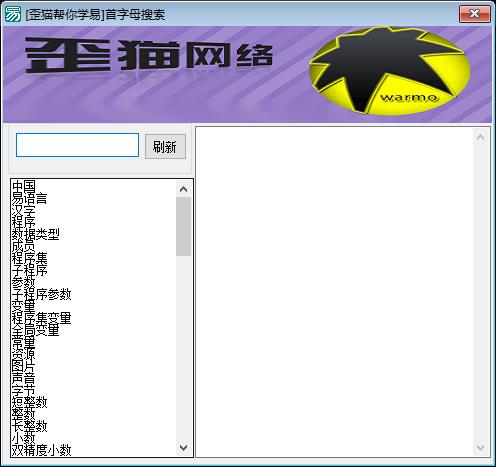496x467 pixels.
Task: Focus the search text input field
Action: (77, 145)
